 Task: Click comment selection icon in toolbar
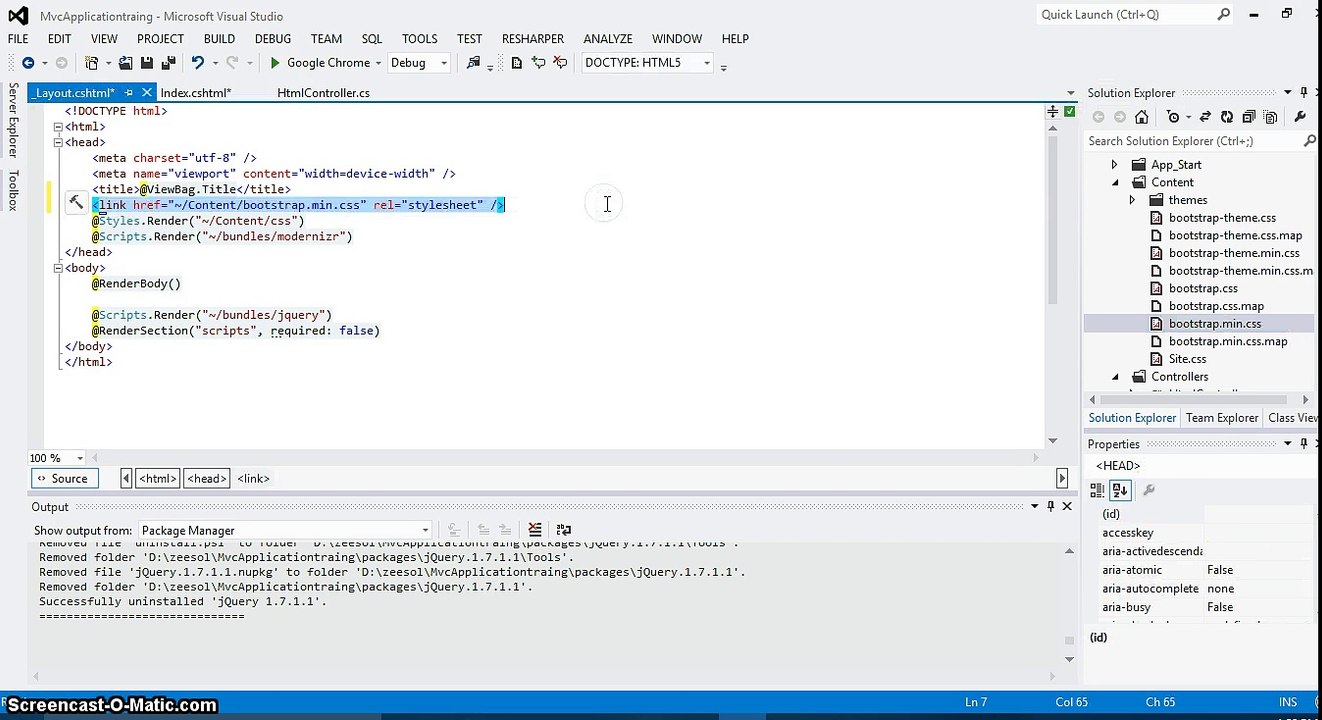tap(538, 63)
